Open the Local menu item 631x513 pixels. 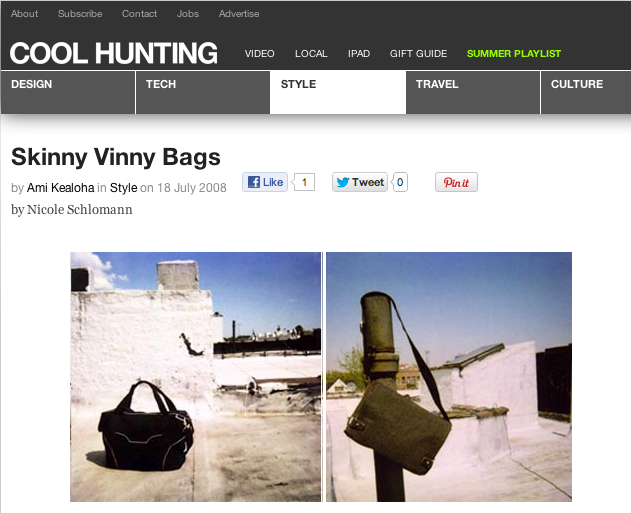click(311, 54)
